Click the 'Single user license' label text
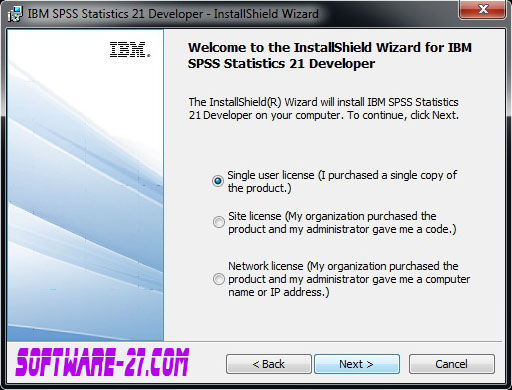The height and width of the screenshot is (390, 512). pos(342,182)
